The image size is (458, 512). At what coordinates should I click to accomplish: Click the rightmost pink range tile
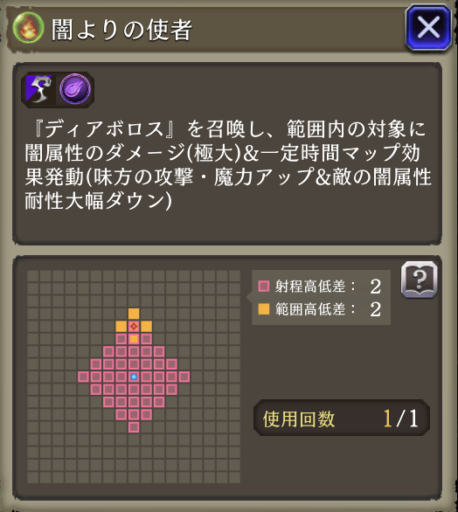pos(184,377)
